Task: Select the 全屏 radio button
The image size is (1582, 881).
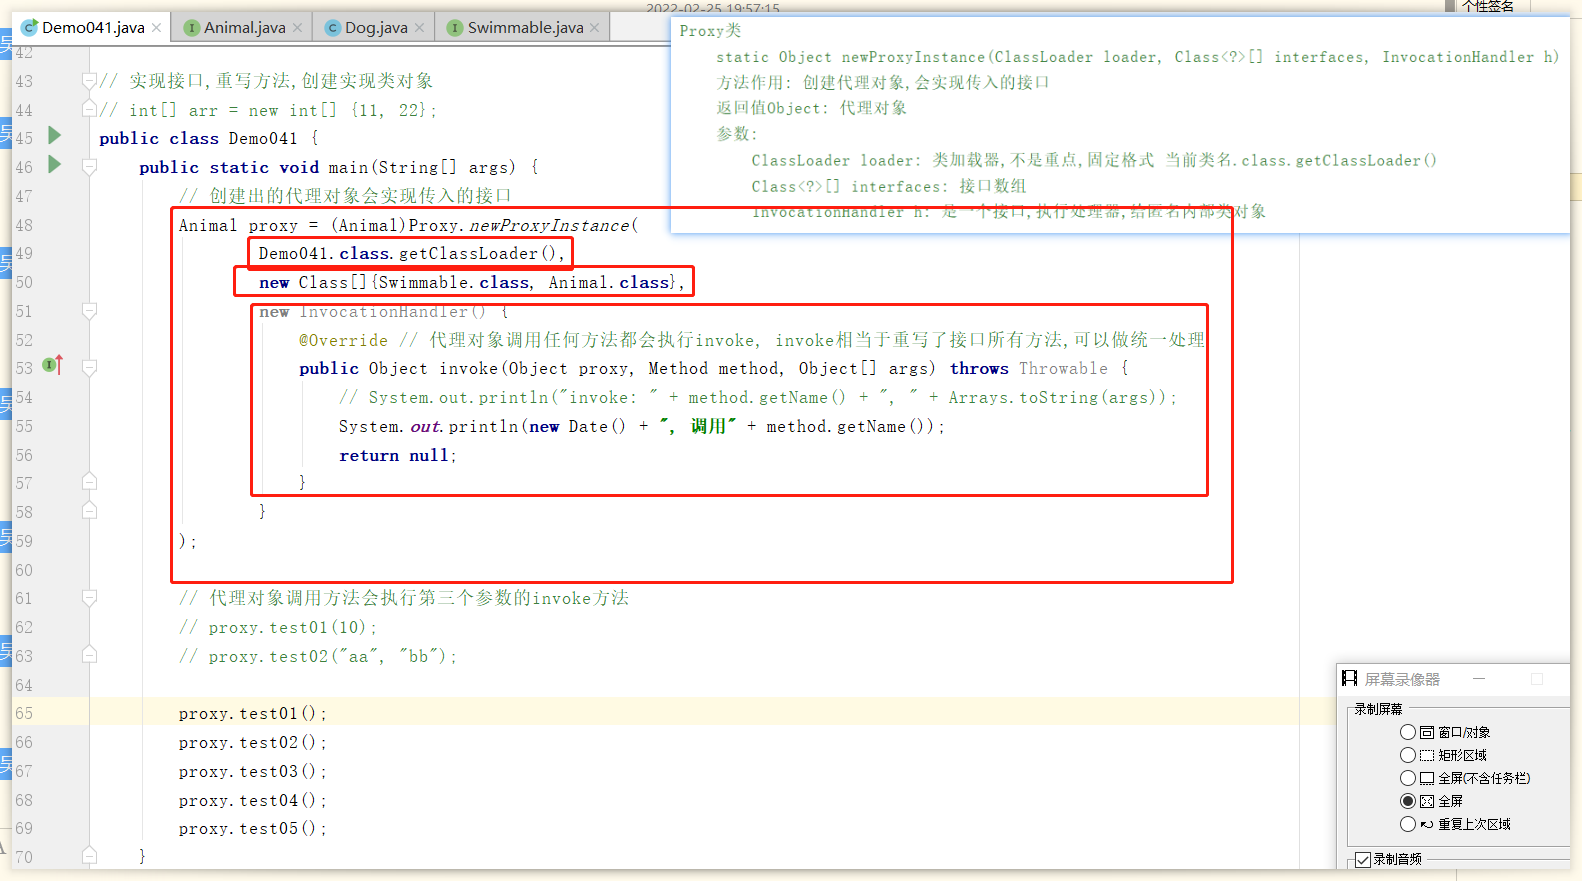Action: click(x=1408, y=801)
